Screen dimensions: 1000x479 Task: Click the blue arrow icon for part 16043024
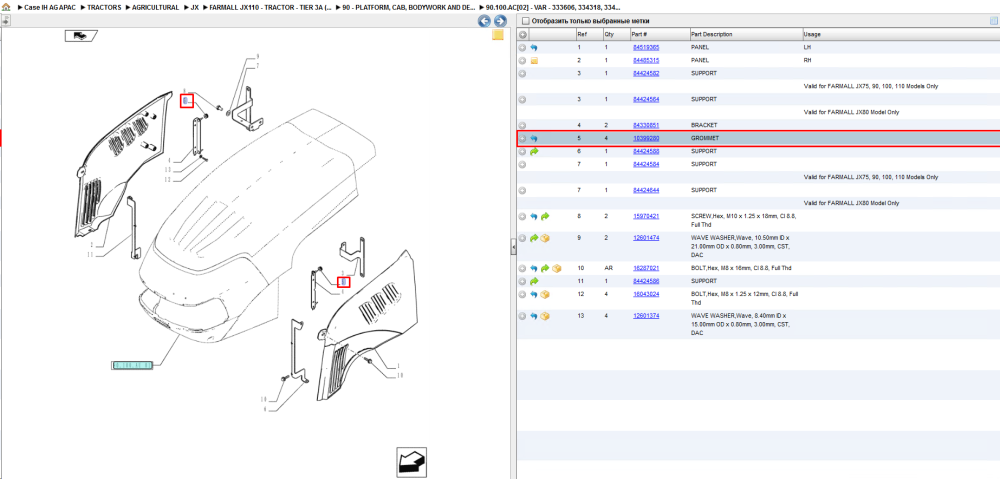coord(534,295)
